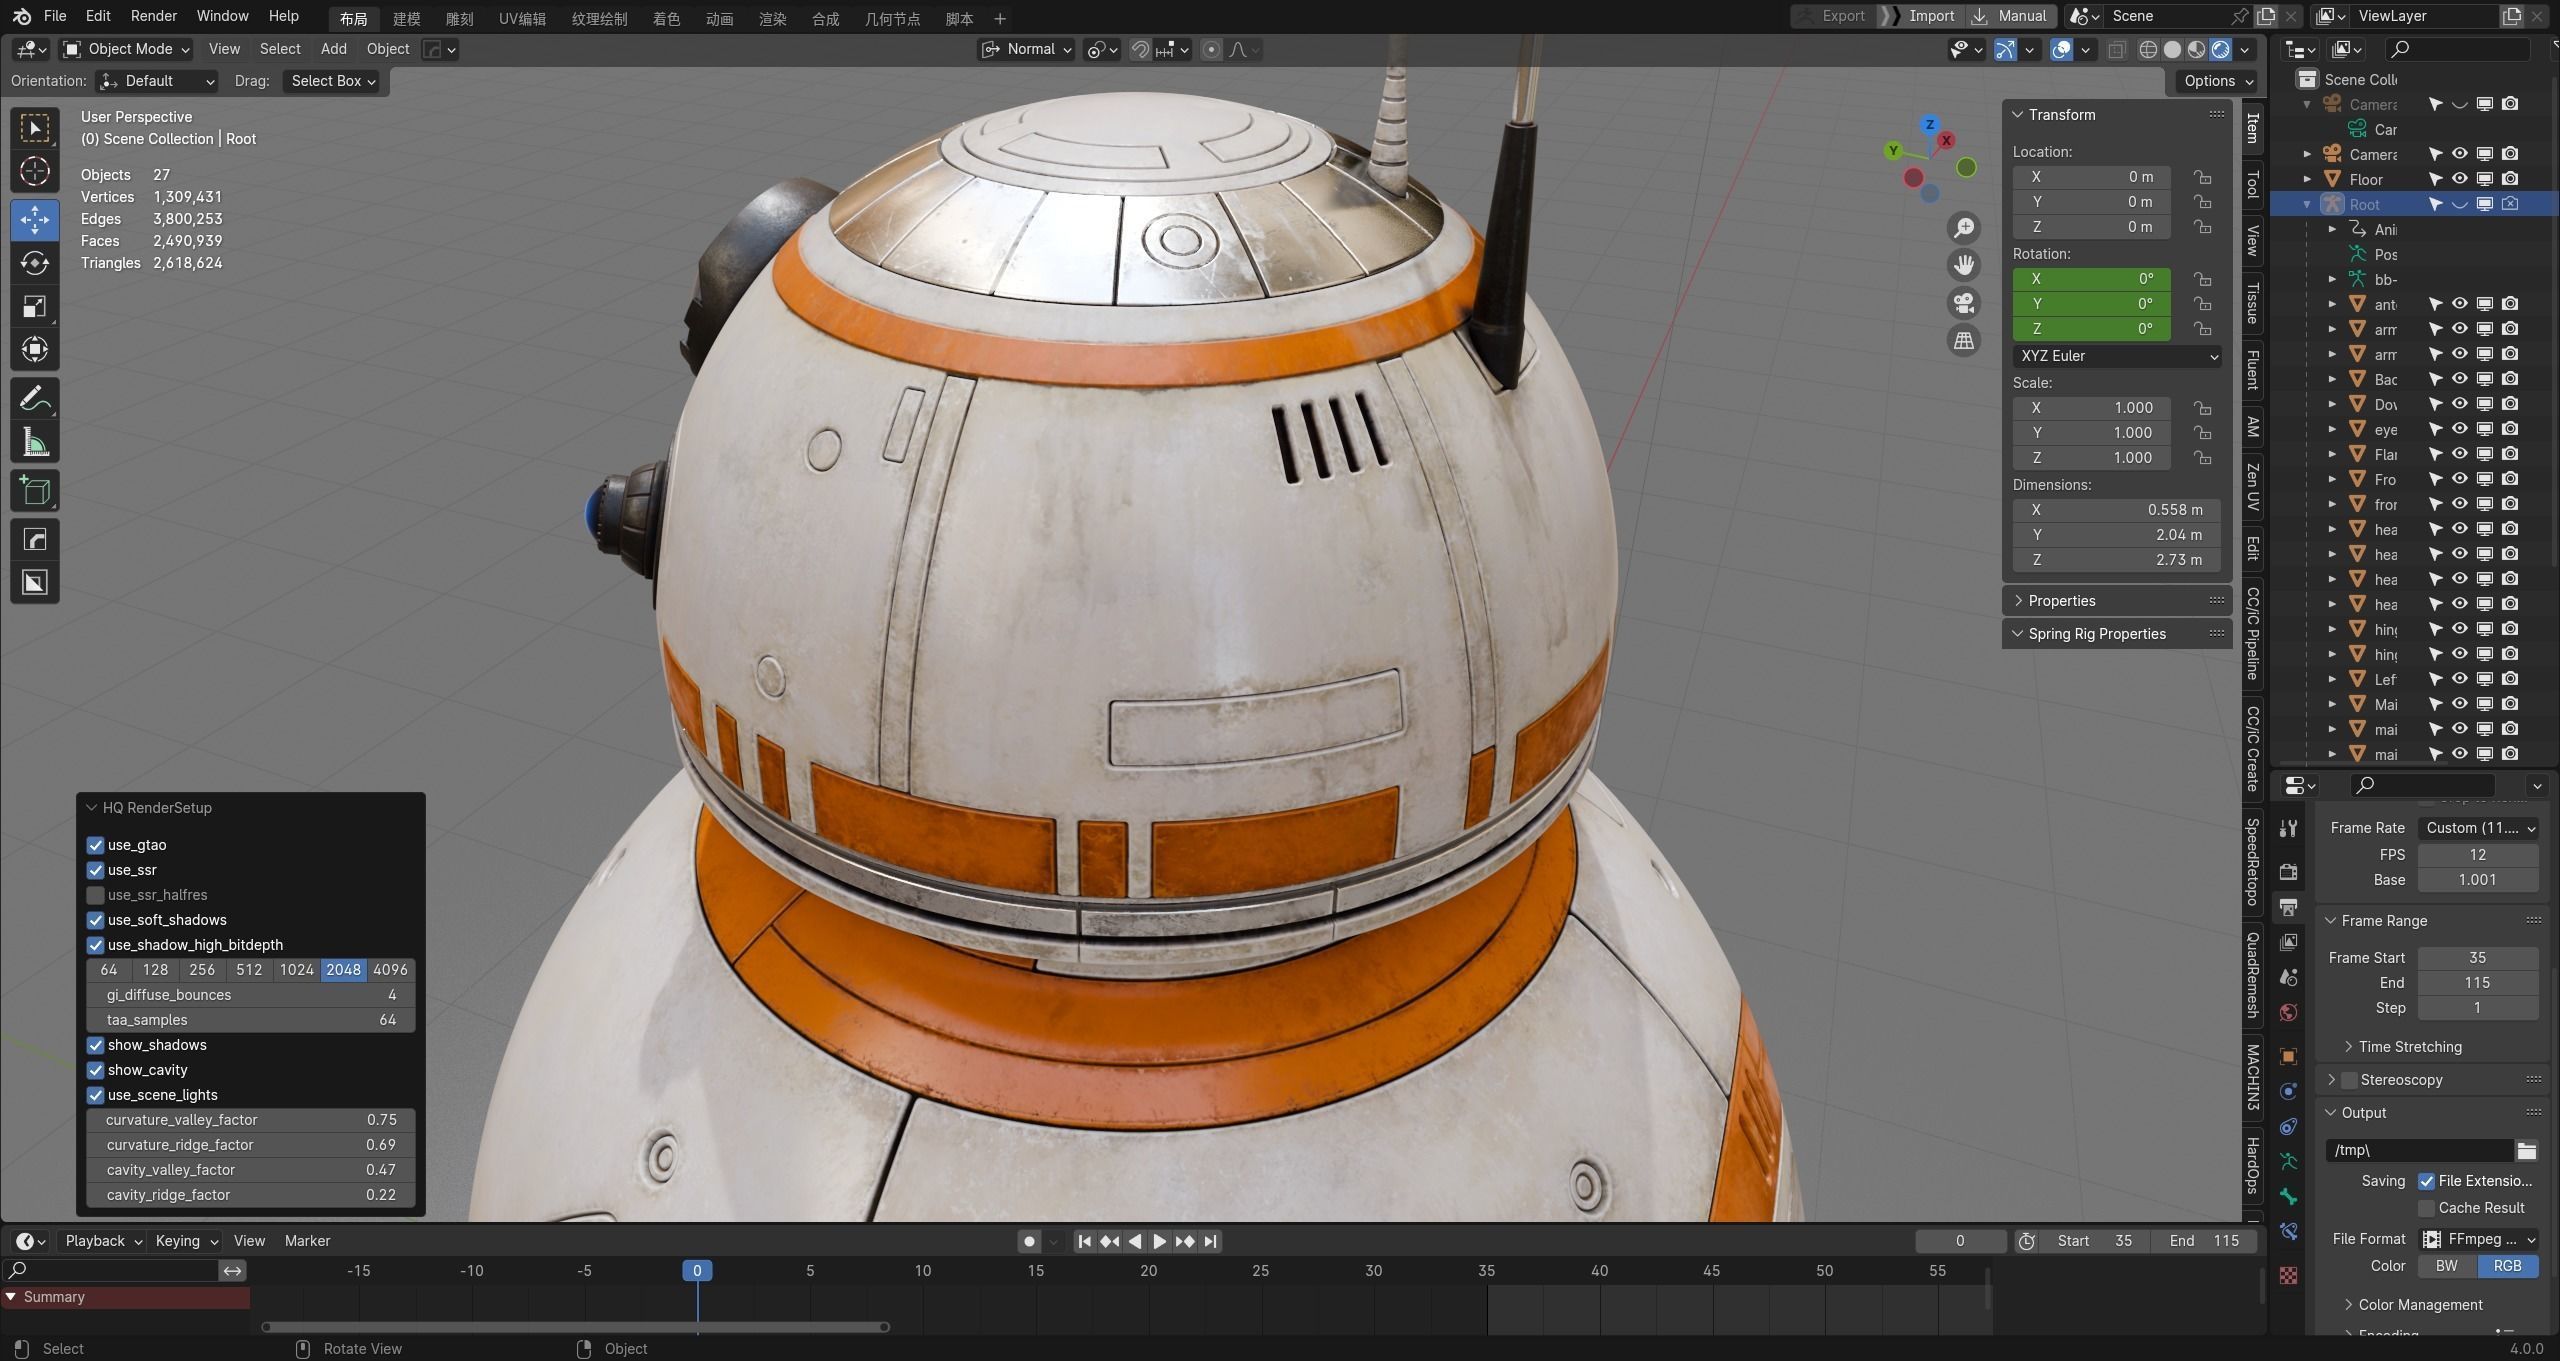Uncheck use_gtao checkbox
The width and height of the screenshot is (2560, 1361).
click(x=96, y=845)
